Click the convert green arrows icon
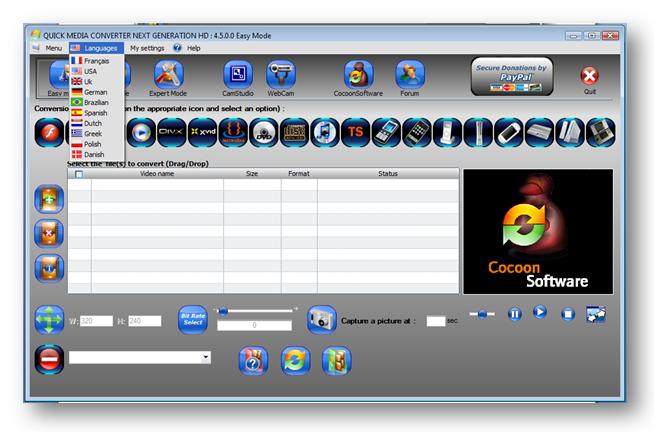Screen dimensions: 654x432 295,361
